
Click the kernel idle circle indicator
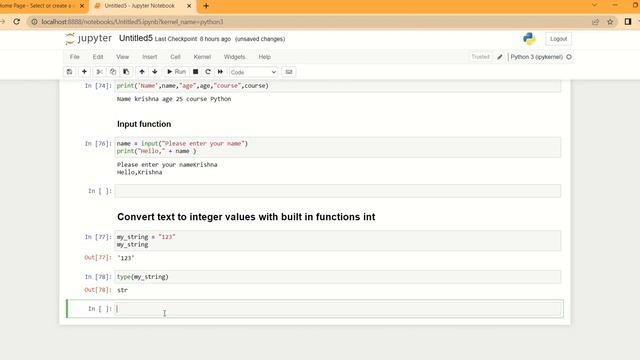(x=569, y=57)
